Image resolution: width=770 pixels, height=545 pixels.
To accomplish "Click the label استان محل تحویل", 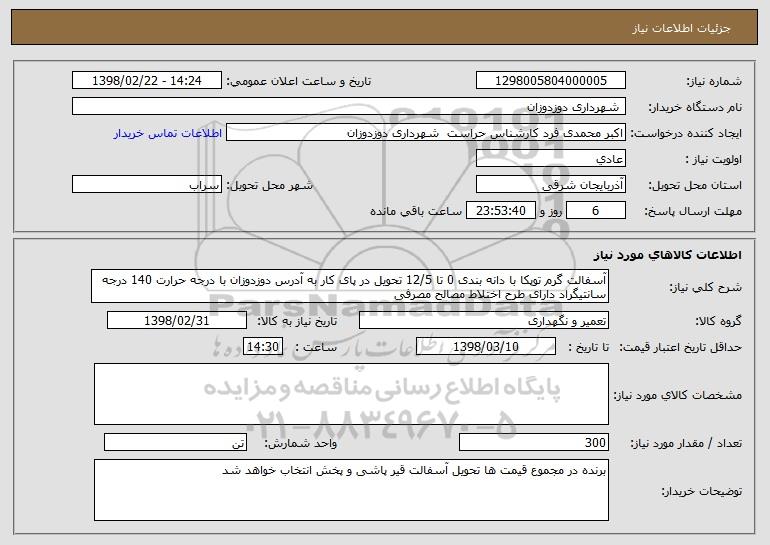I will (x=695, y=185).
